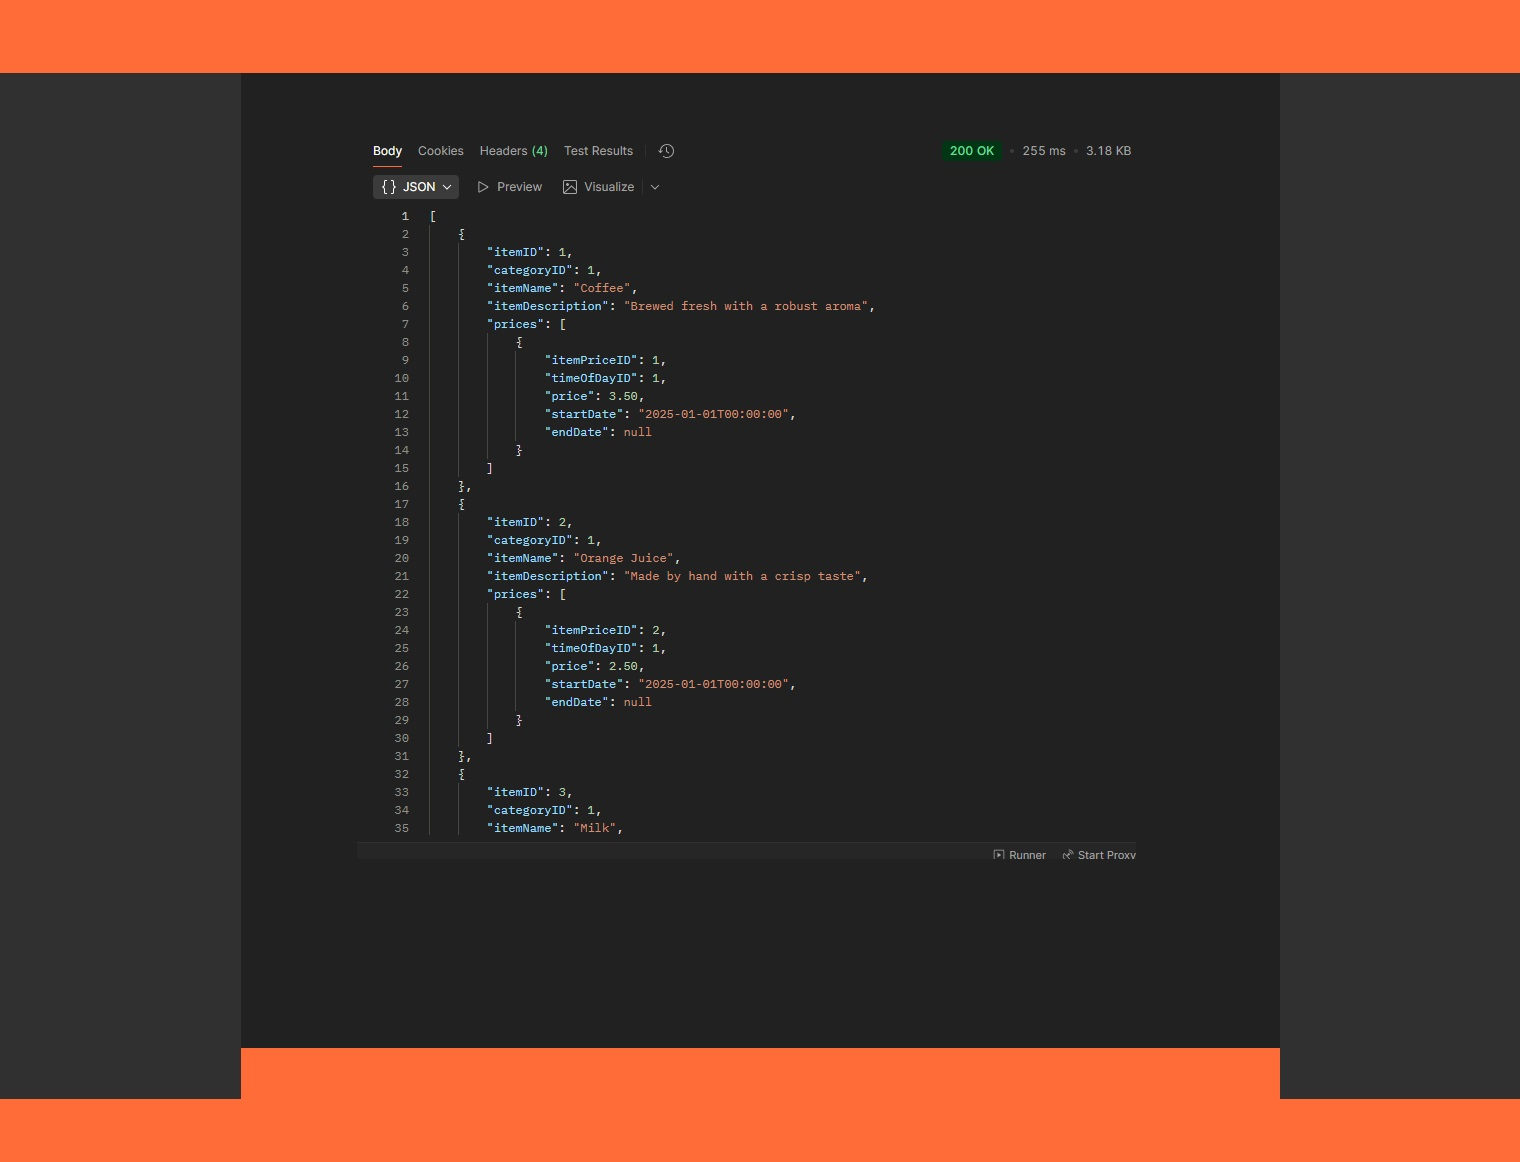1520x1162 pixels.
Task: Click the Visualize image icon
Action: coord(570,187)
